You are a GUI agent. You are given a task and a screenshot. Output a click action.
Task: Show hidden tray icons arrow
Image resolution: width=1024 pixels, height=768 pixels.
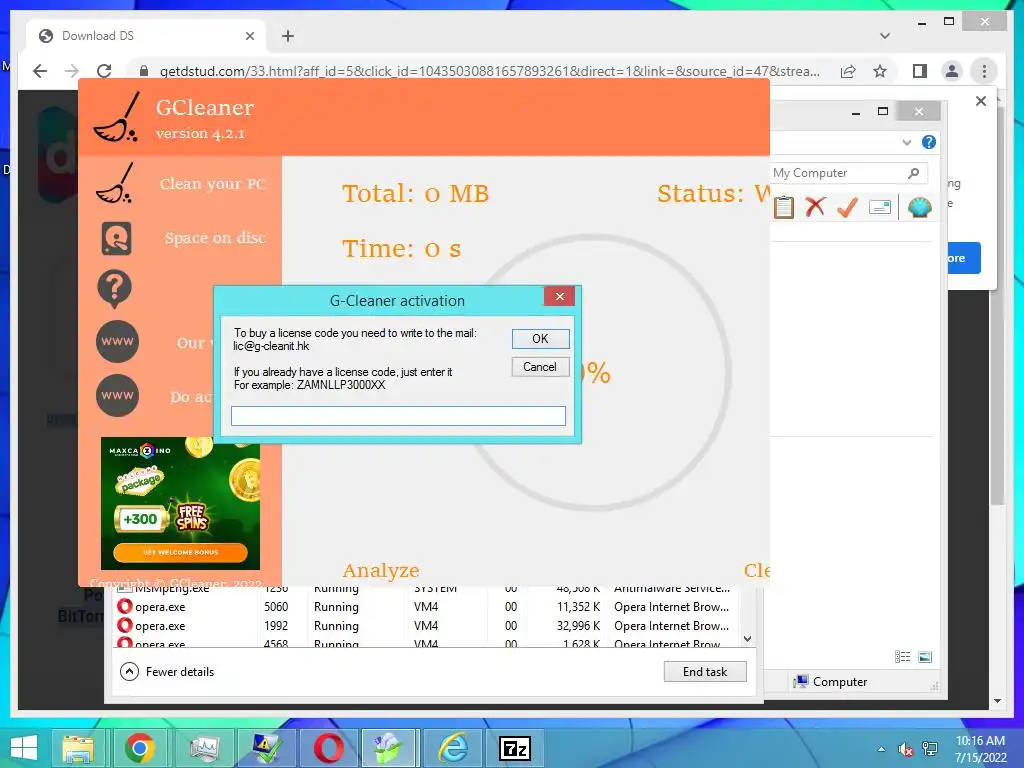(x=881, y=749)
